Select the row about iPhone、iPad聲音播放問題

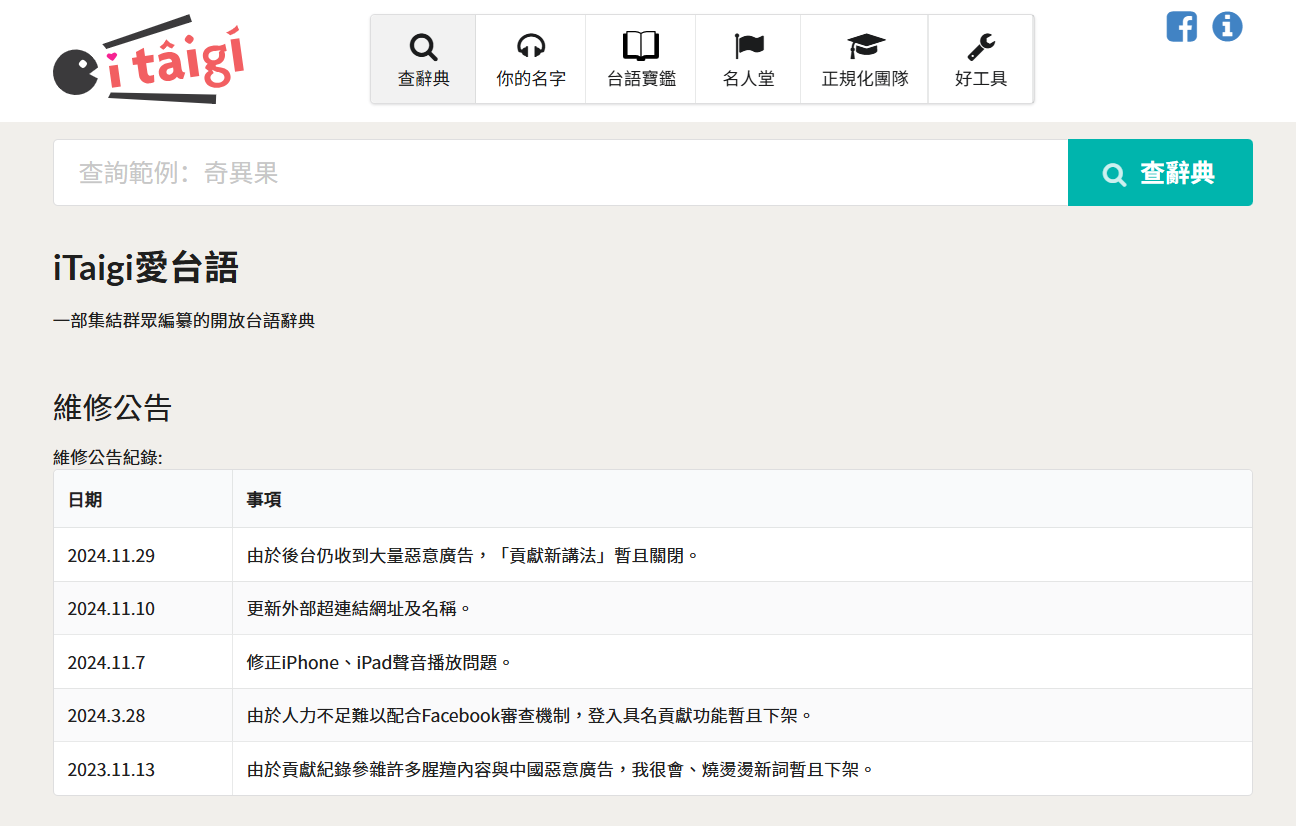tap(379, 662)
